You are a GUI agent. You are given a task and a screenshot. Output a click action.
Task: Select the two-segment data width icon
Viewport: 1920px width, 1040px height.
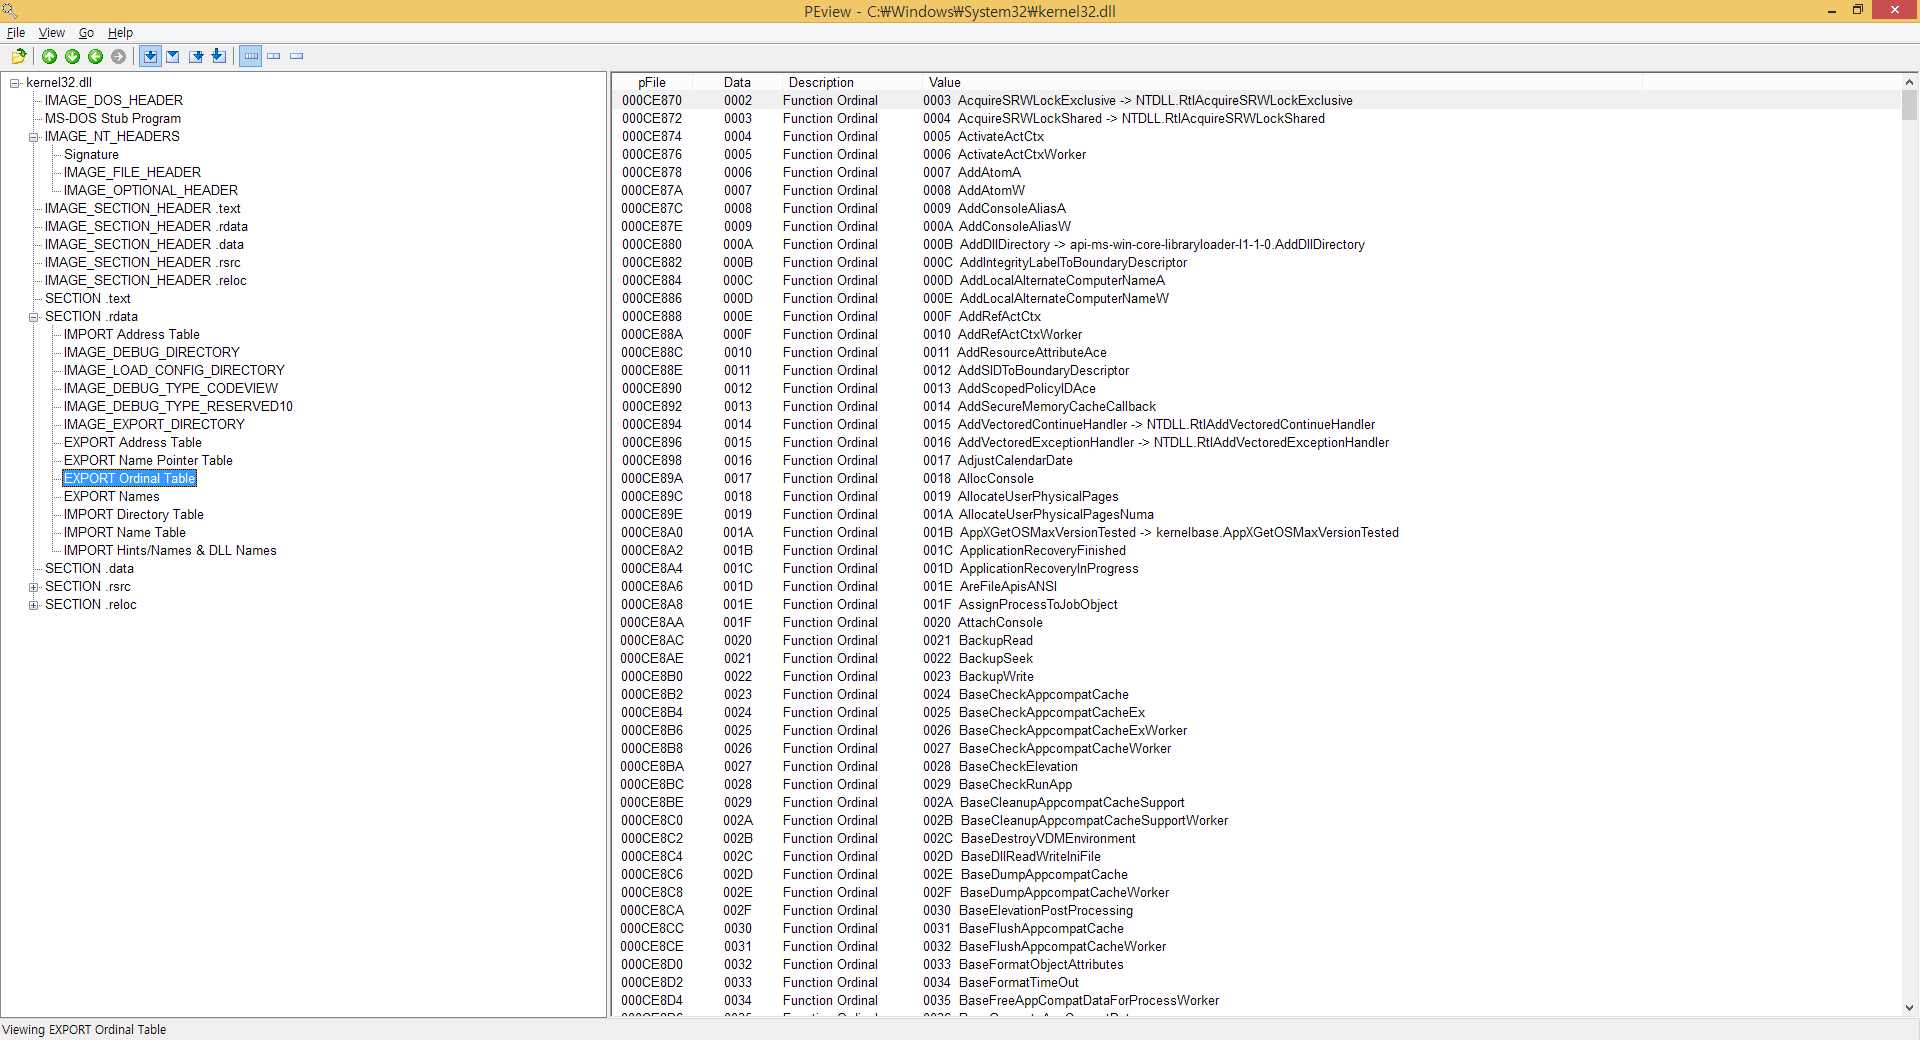[x=274, y=56]
